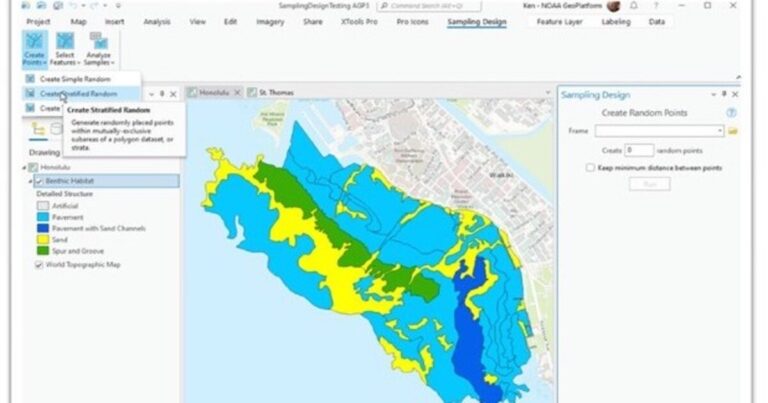Click the yellow Sand swatch
Screen dimensions: 768x403
43,239
